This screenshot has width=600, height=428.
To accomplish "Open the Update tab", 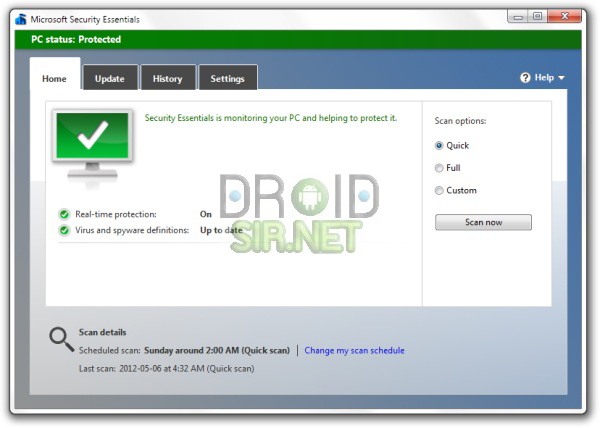I will pyautogui.click(x=110, y=78).
